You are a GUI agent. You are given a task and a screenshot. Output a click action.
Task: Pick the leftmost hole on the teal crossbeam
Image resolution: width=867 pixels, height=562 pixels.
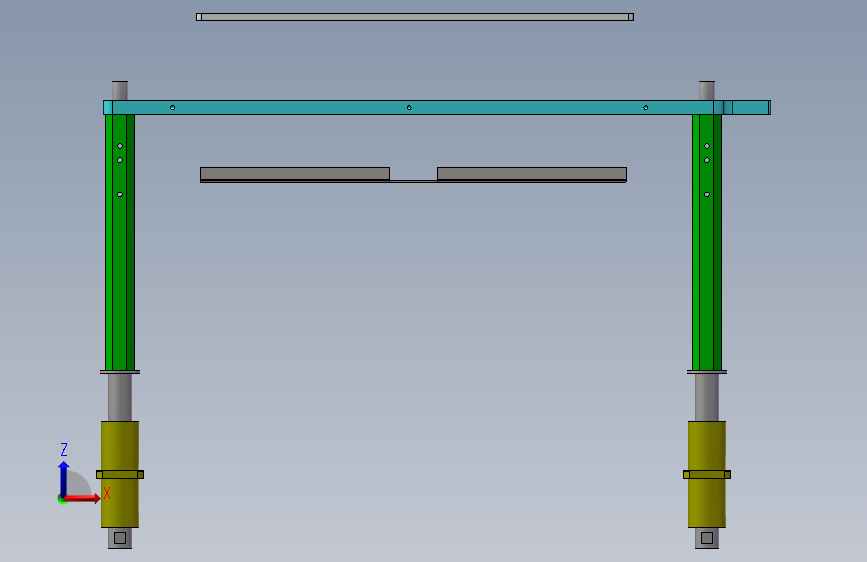173,107
